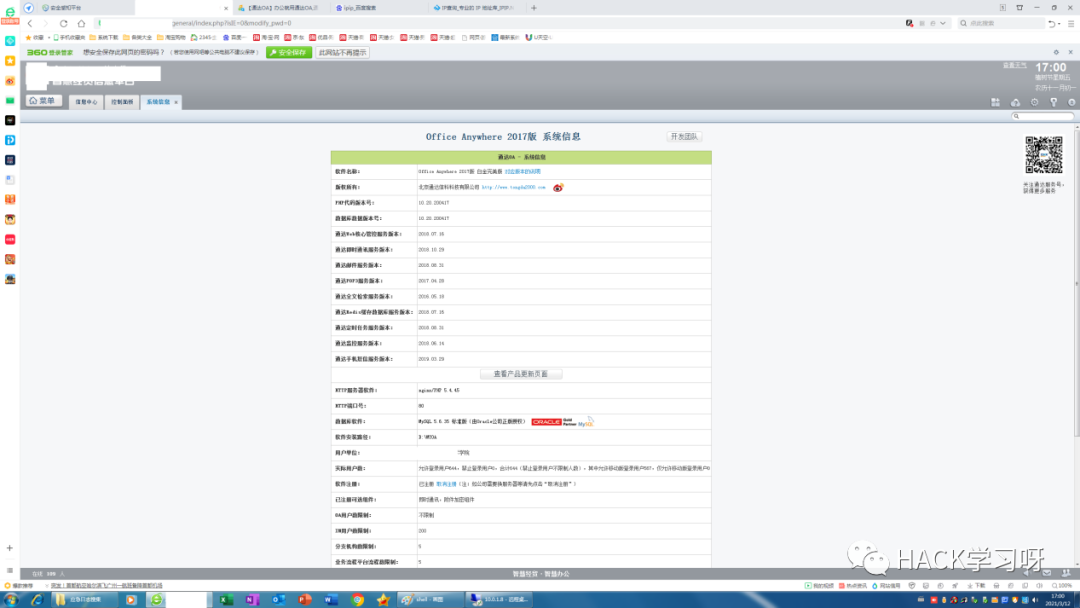Click the browser address bar URL
Screen dimensions: 1080x608
(x=231, y=23)
